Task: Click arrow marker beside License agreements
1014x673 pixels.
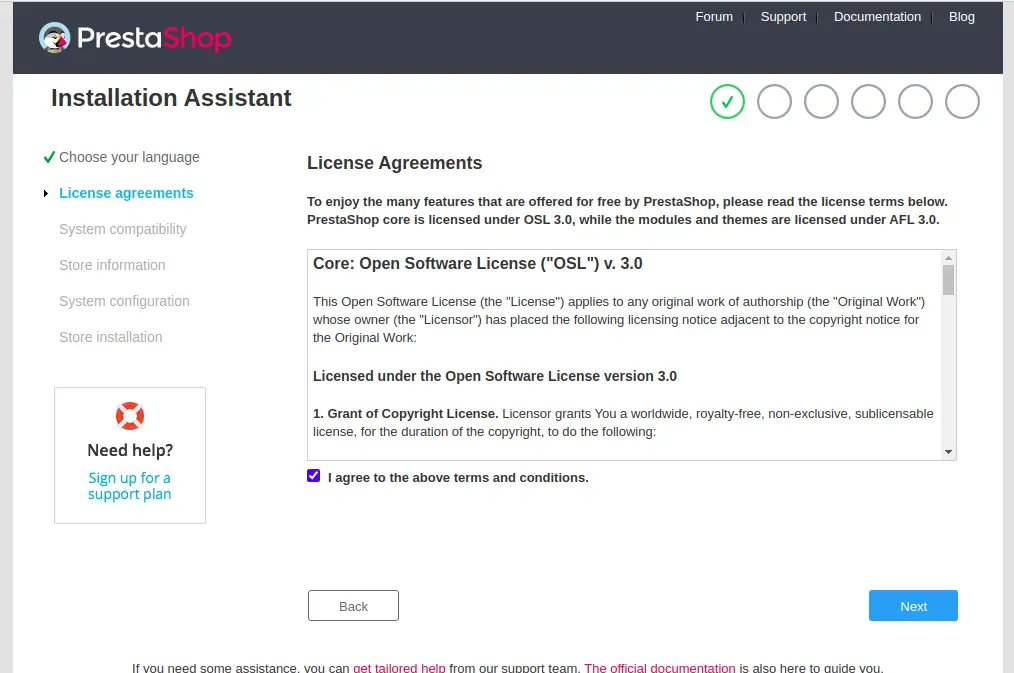Action: pos(46,193)
